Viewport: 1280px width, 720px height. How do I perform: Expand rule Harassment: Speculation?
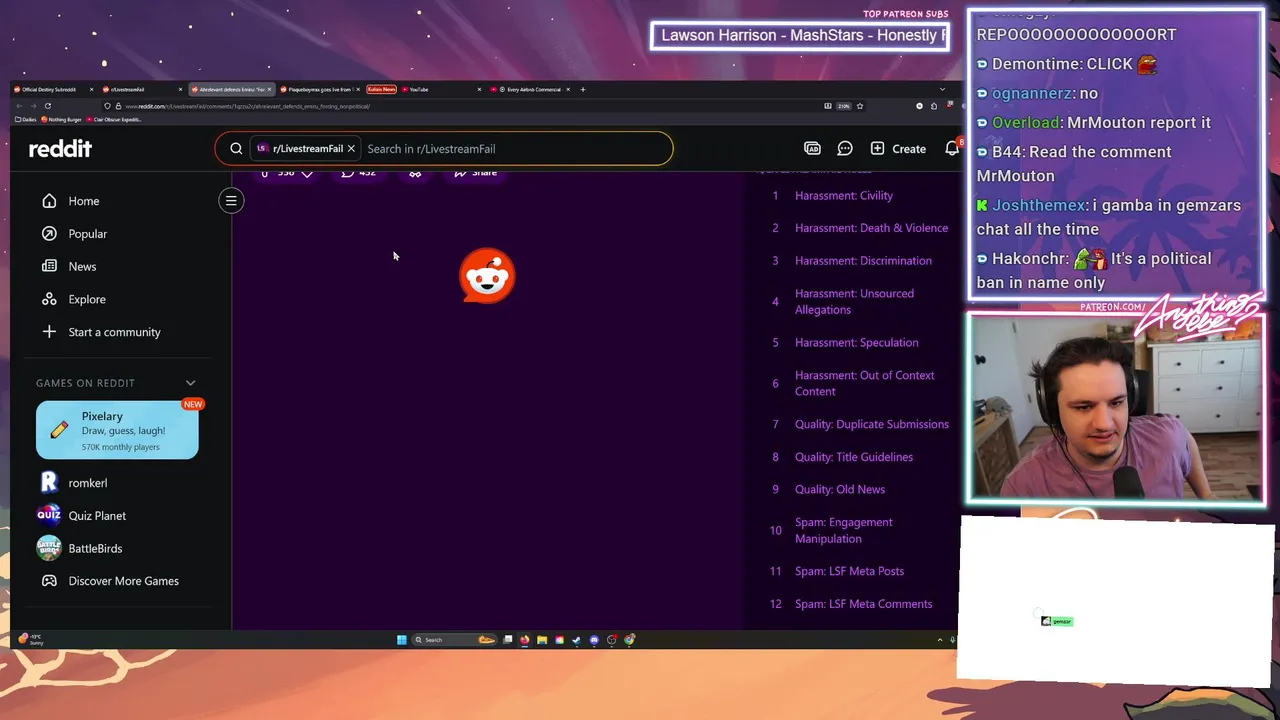tap(855, 343)
